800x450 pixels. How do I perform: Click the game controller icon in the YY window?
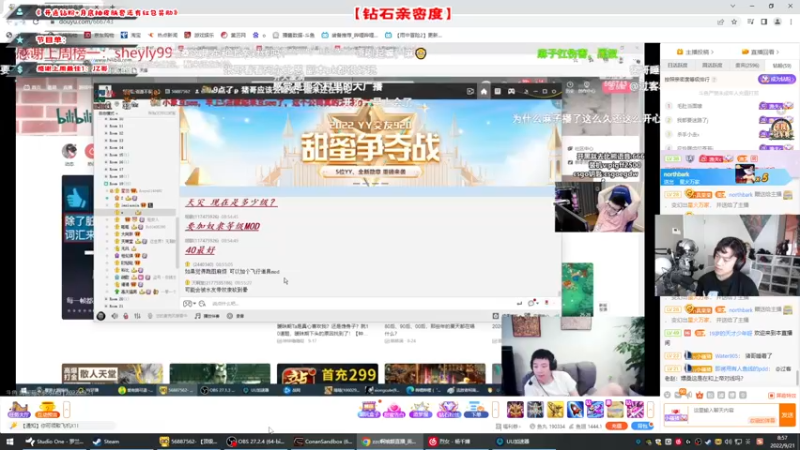pyautogui.click(x=511, y=92)
